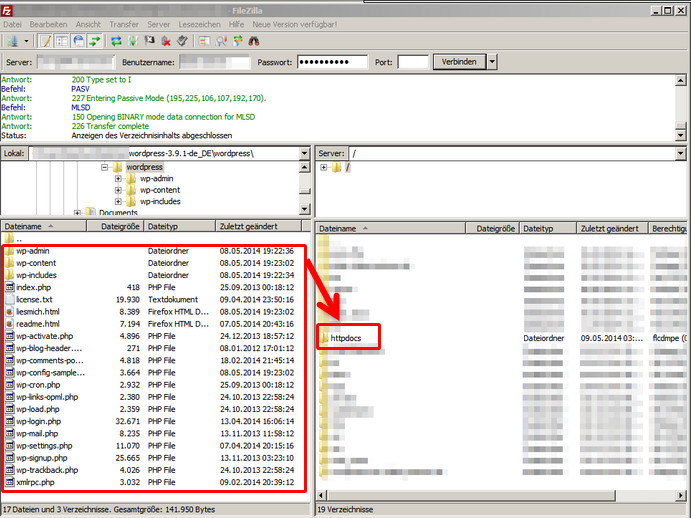Sort local list by Dateiname column
The width and height of the screenshot is (691, 518).
point(43,226)
